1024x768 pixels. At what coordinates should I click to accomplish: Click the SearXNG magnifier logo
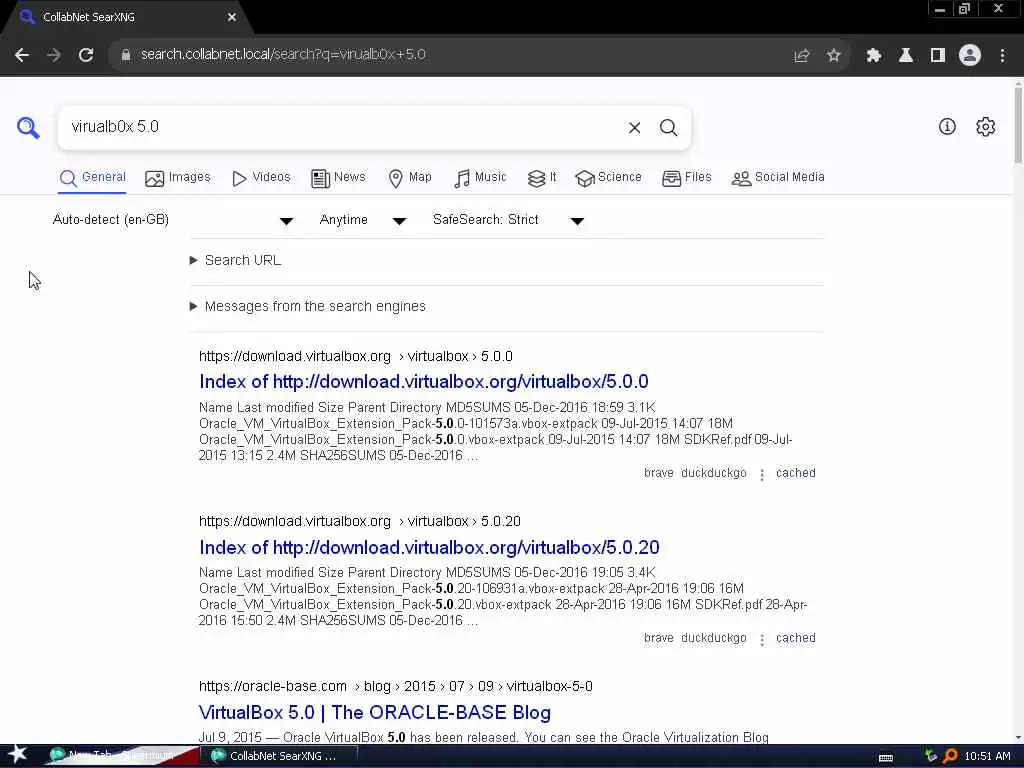click(x=28, y=127)
